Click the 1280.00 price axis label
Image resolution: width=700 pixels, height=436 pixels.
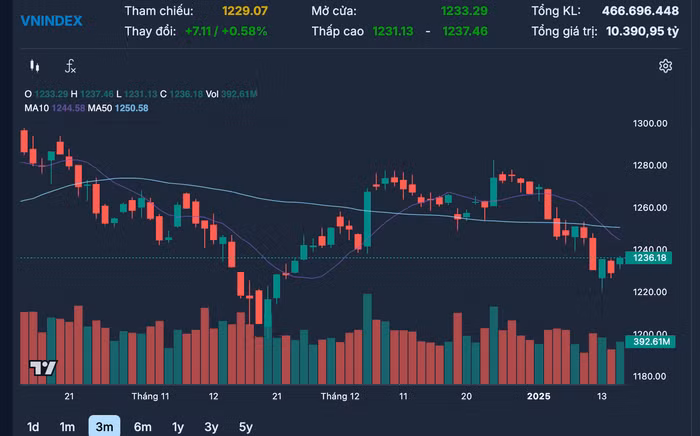[x=650, y=166]
